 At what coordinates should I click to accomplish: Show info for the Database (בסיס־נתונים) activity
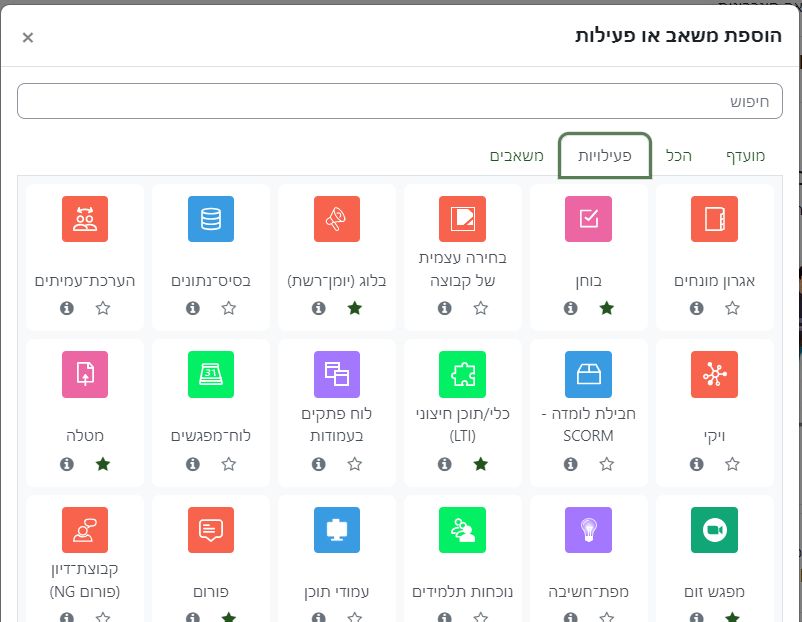pos(193,308)
